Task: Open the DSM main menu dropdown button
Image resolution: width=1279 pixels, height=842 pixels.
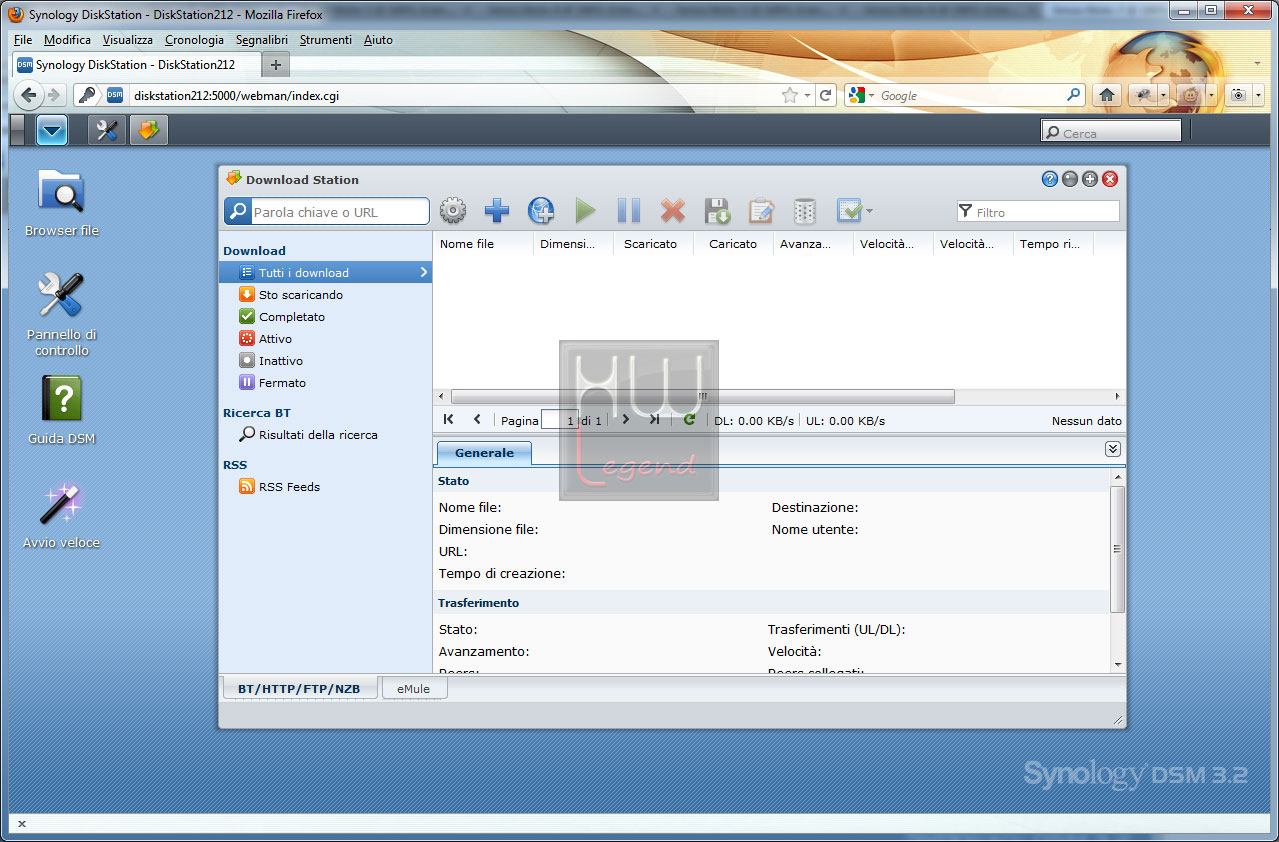Action: click(52, 130)
